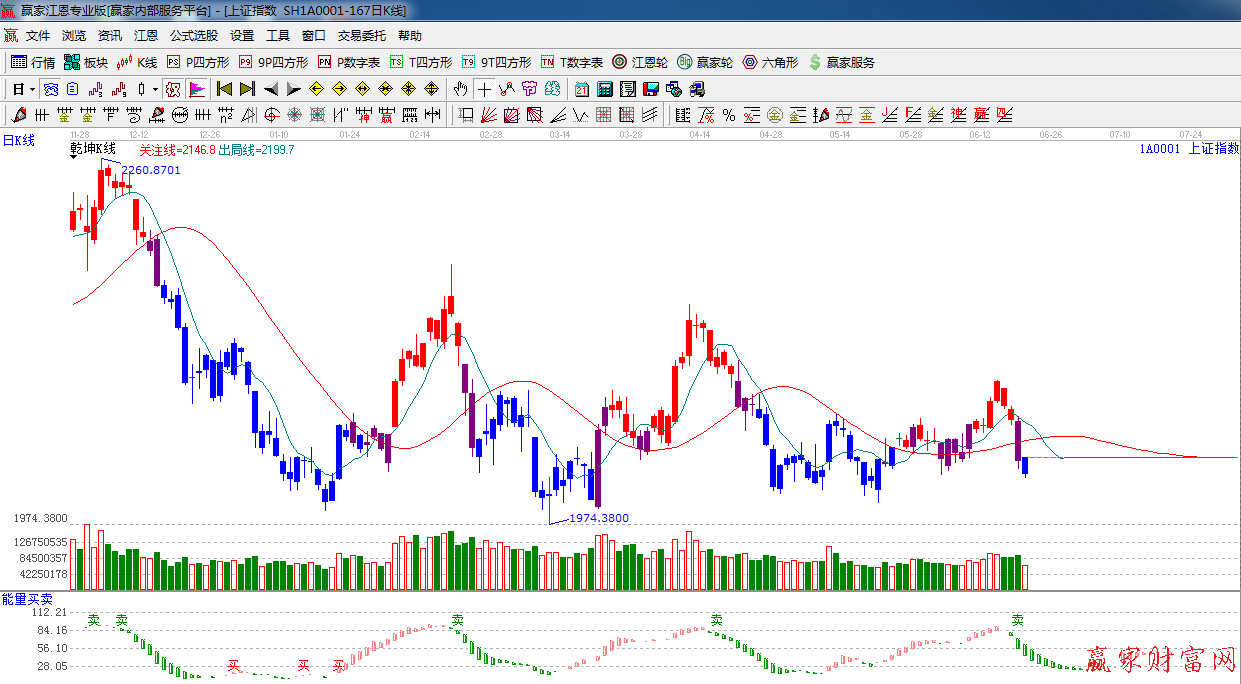Jump to last bar with skip-forward icon

click(247, 89)
